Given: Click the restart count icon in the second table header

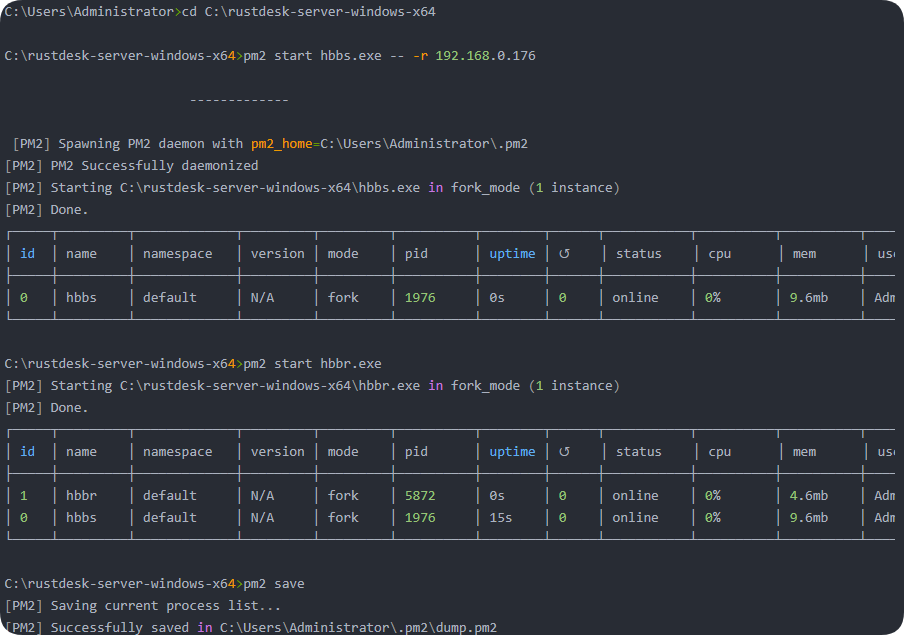Looking at the screenshot, I should tap(564, 452).
